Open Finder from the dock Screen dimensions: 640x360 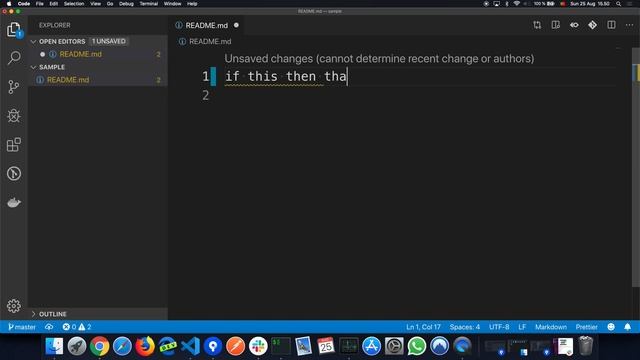coord(54,346)
